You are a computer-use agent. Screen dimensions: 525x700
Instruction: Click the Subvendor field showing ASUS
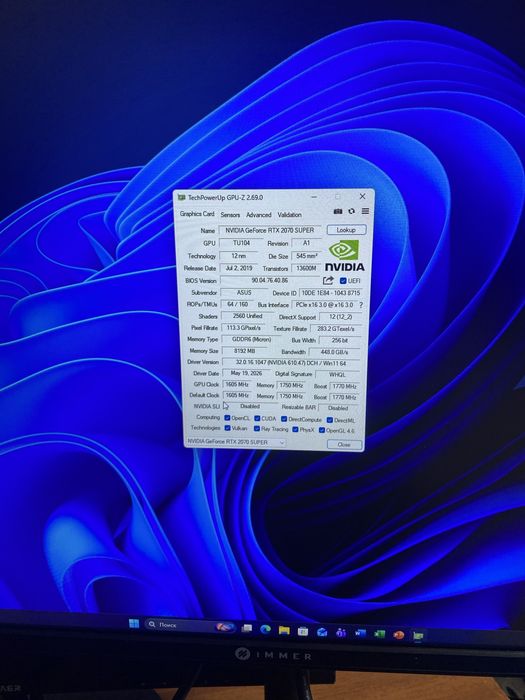click(x=244, y=292)
